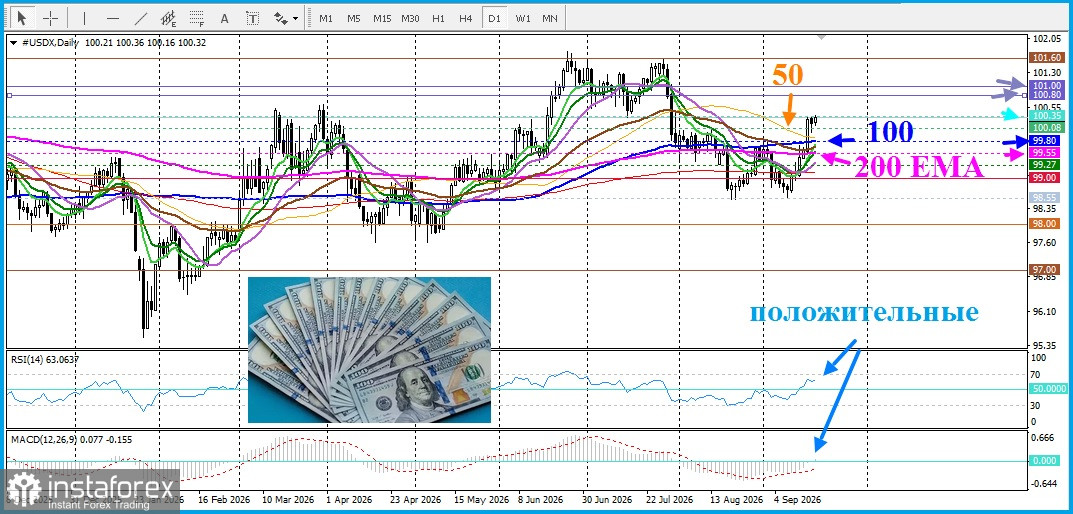Switch chart to M30 timeframe
Viewport: 1073px width, 514px height.
pyautogui.click(x=411, y=18)
